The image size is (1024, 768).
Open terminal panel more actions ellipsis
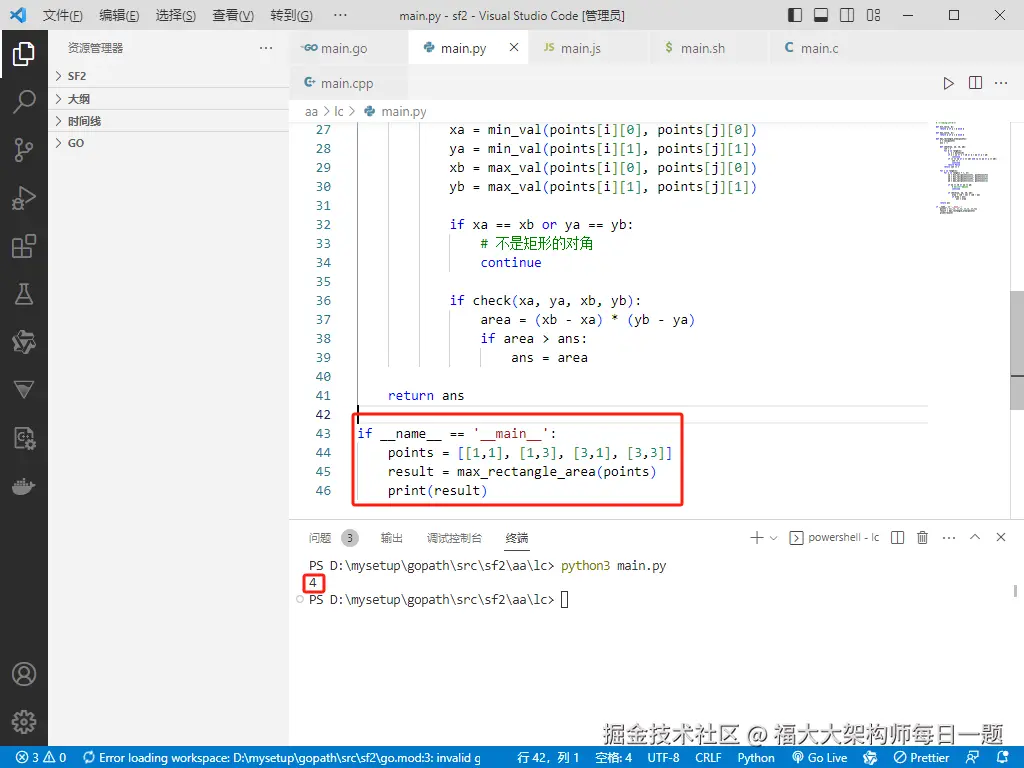(x=949, y=537)
